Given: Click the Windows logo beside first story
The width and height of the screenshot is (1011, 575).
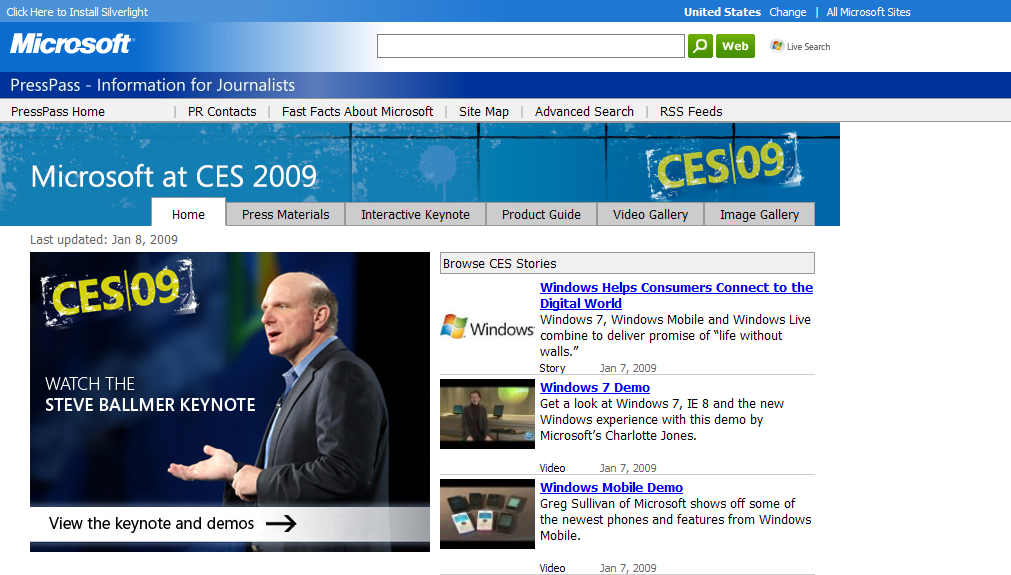Looking at the screenshot, I should pos(487,327).
